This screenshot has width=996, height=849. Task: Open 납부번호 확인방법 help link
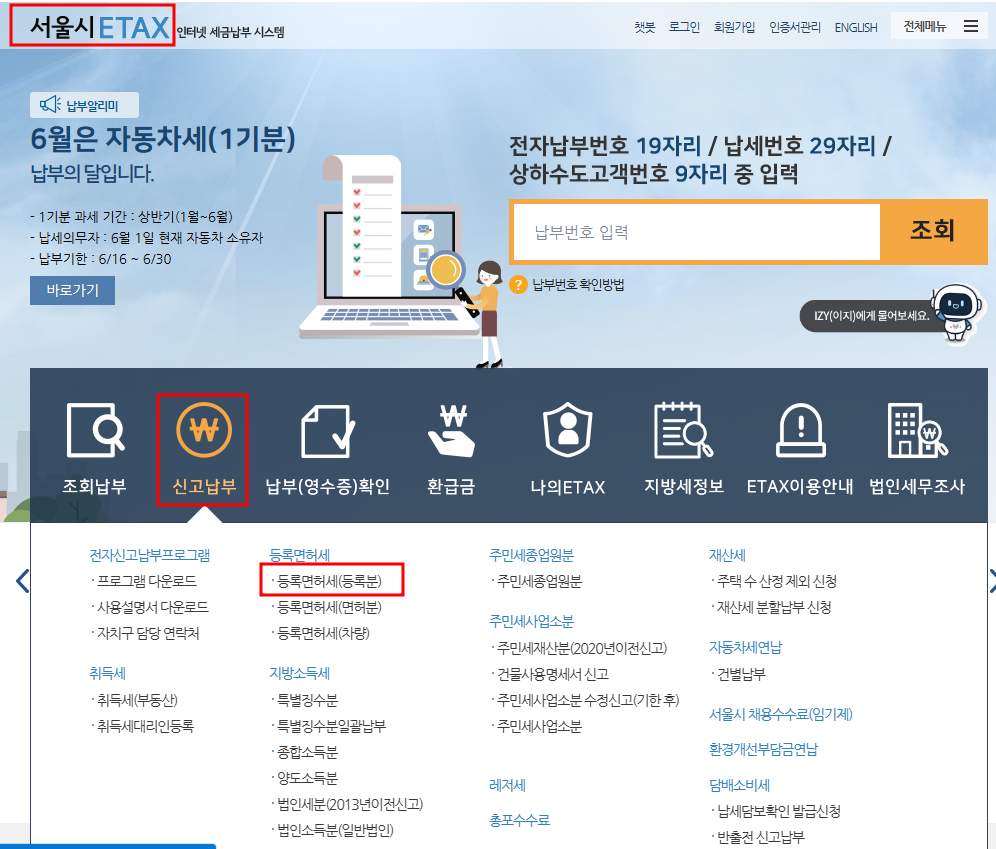578,284
